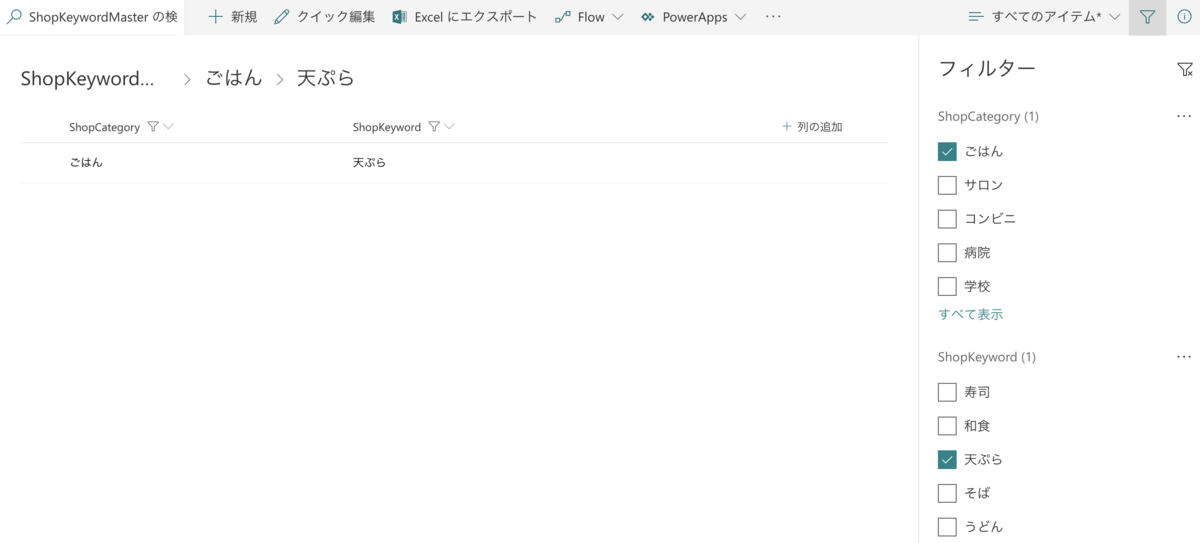Check the サロン filter checkbox
Screen dimensions: 1200x543
click(947, 185)
